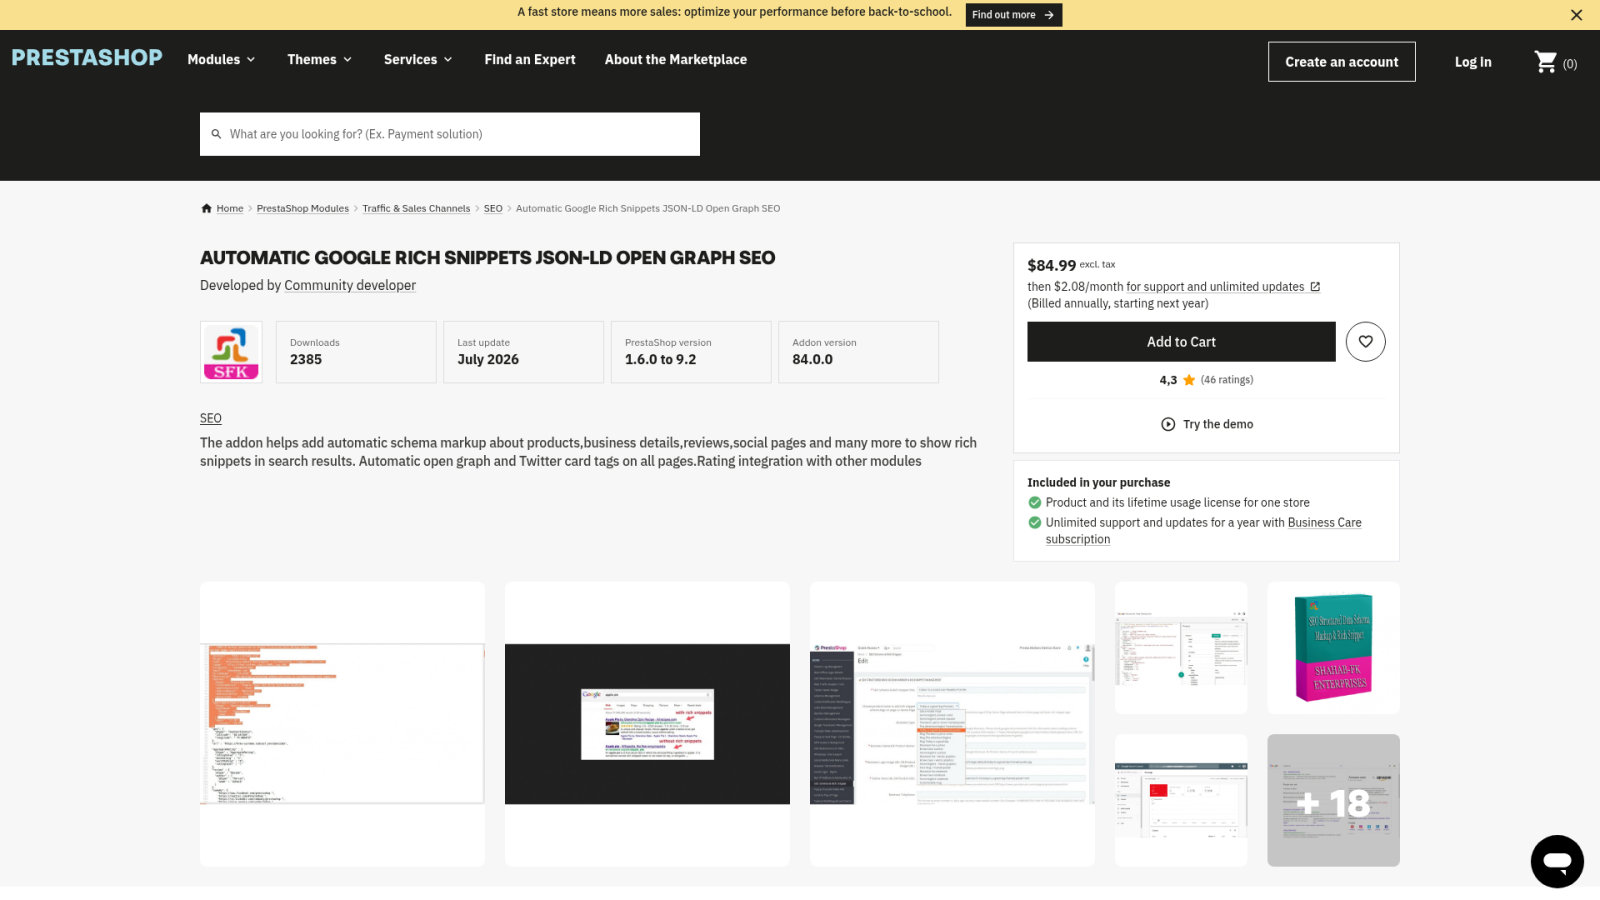Click the PrestaShop logo
Screen dimensions: 1600x900
[87, 58]
